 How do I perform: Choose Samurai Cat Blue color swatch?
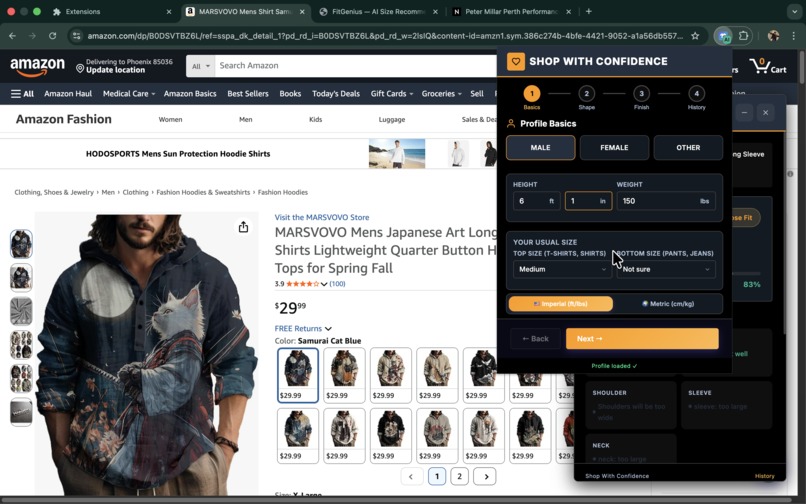298,375
